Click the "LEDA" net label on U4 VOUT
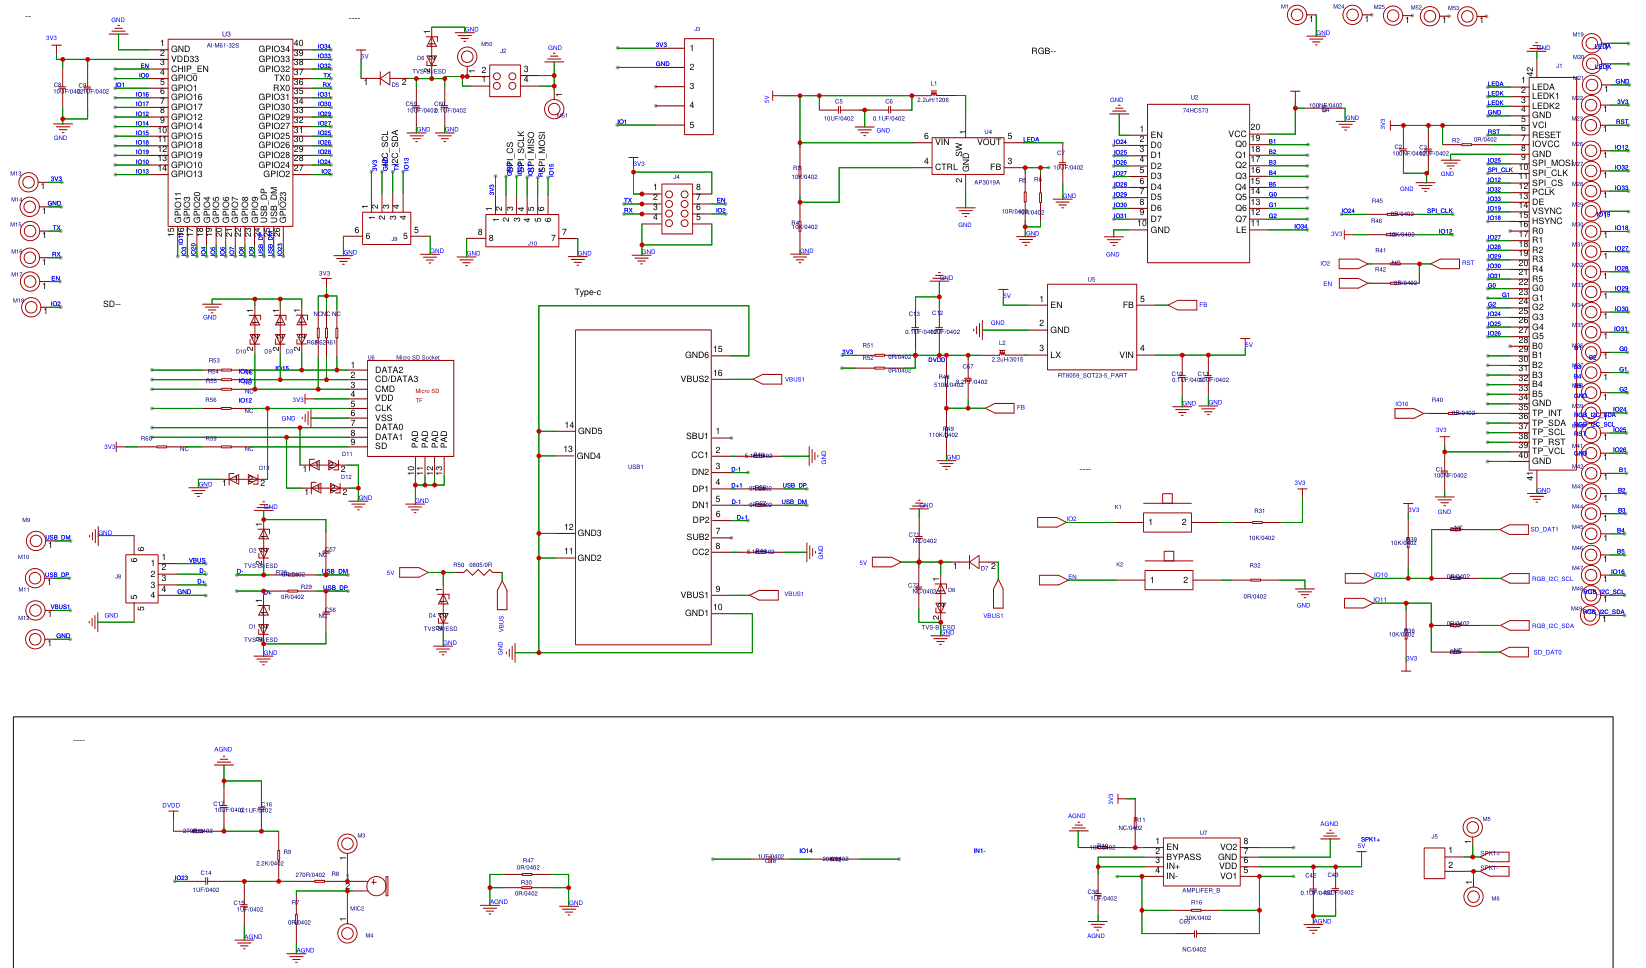This screenshot has height=968, width=1646. (x=1031, y=140)
